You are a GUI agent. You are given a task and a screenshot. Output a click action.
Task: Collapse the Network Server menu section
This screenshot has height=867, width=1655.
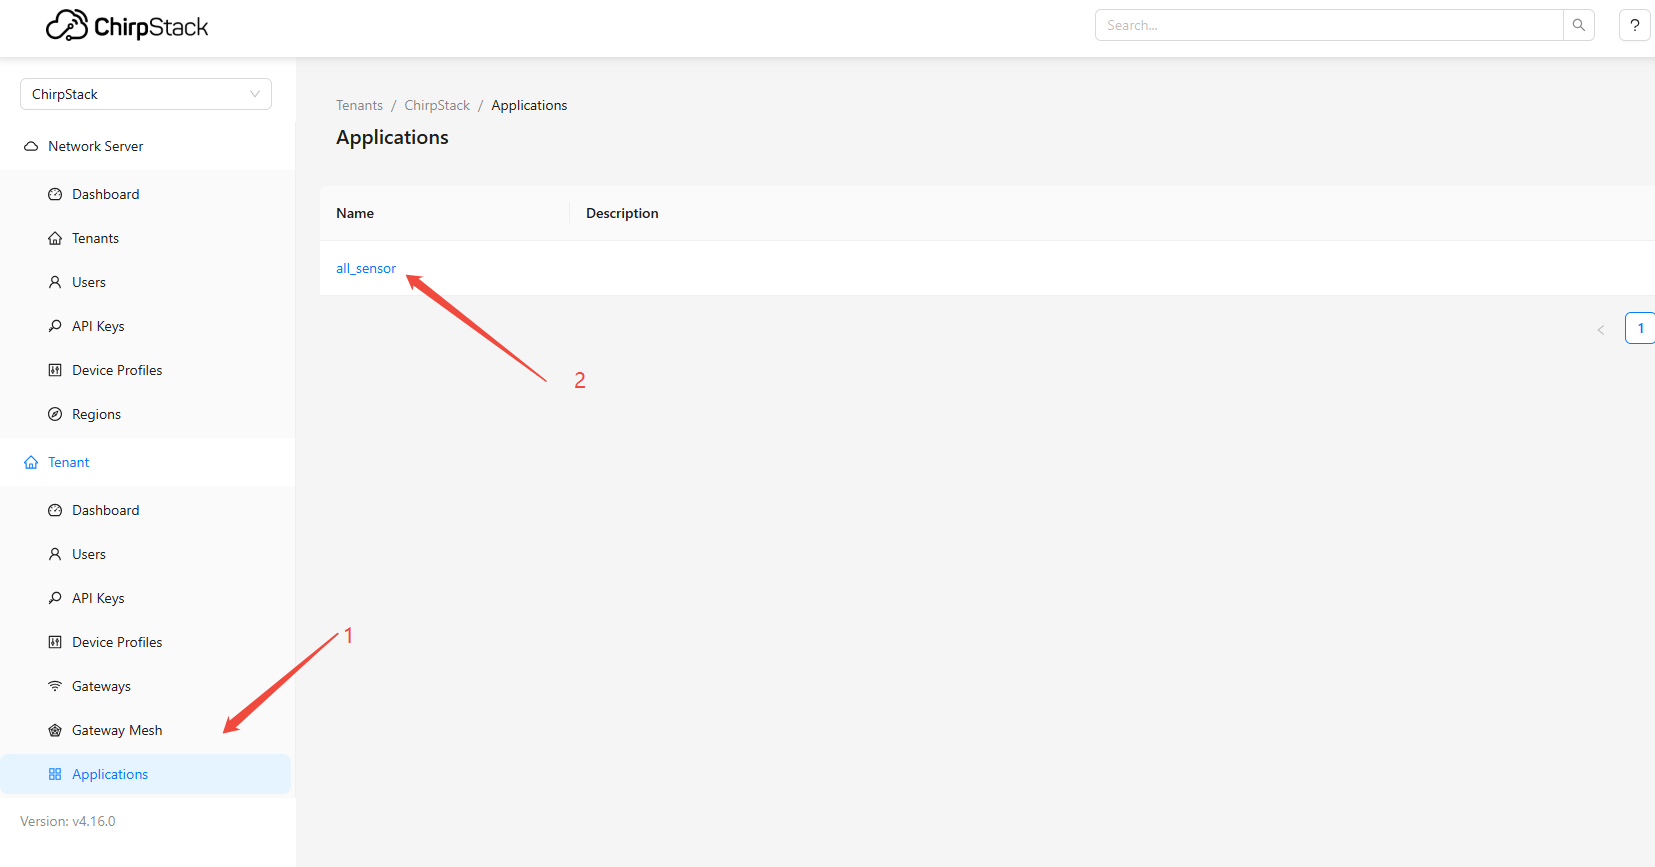pyautogui.click(x=96, y=146)
